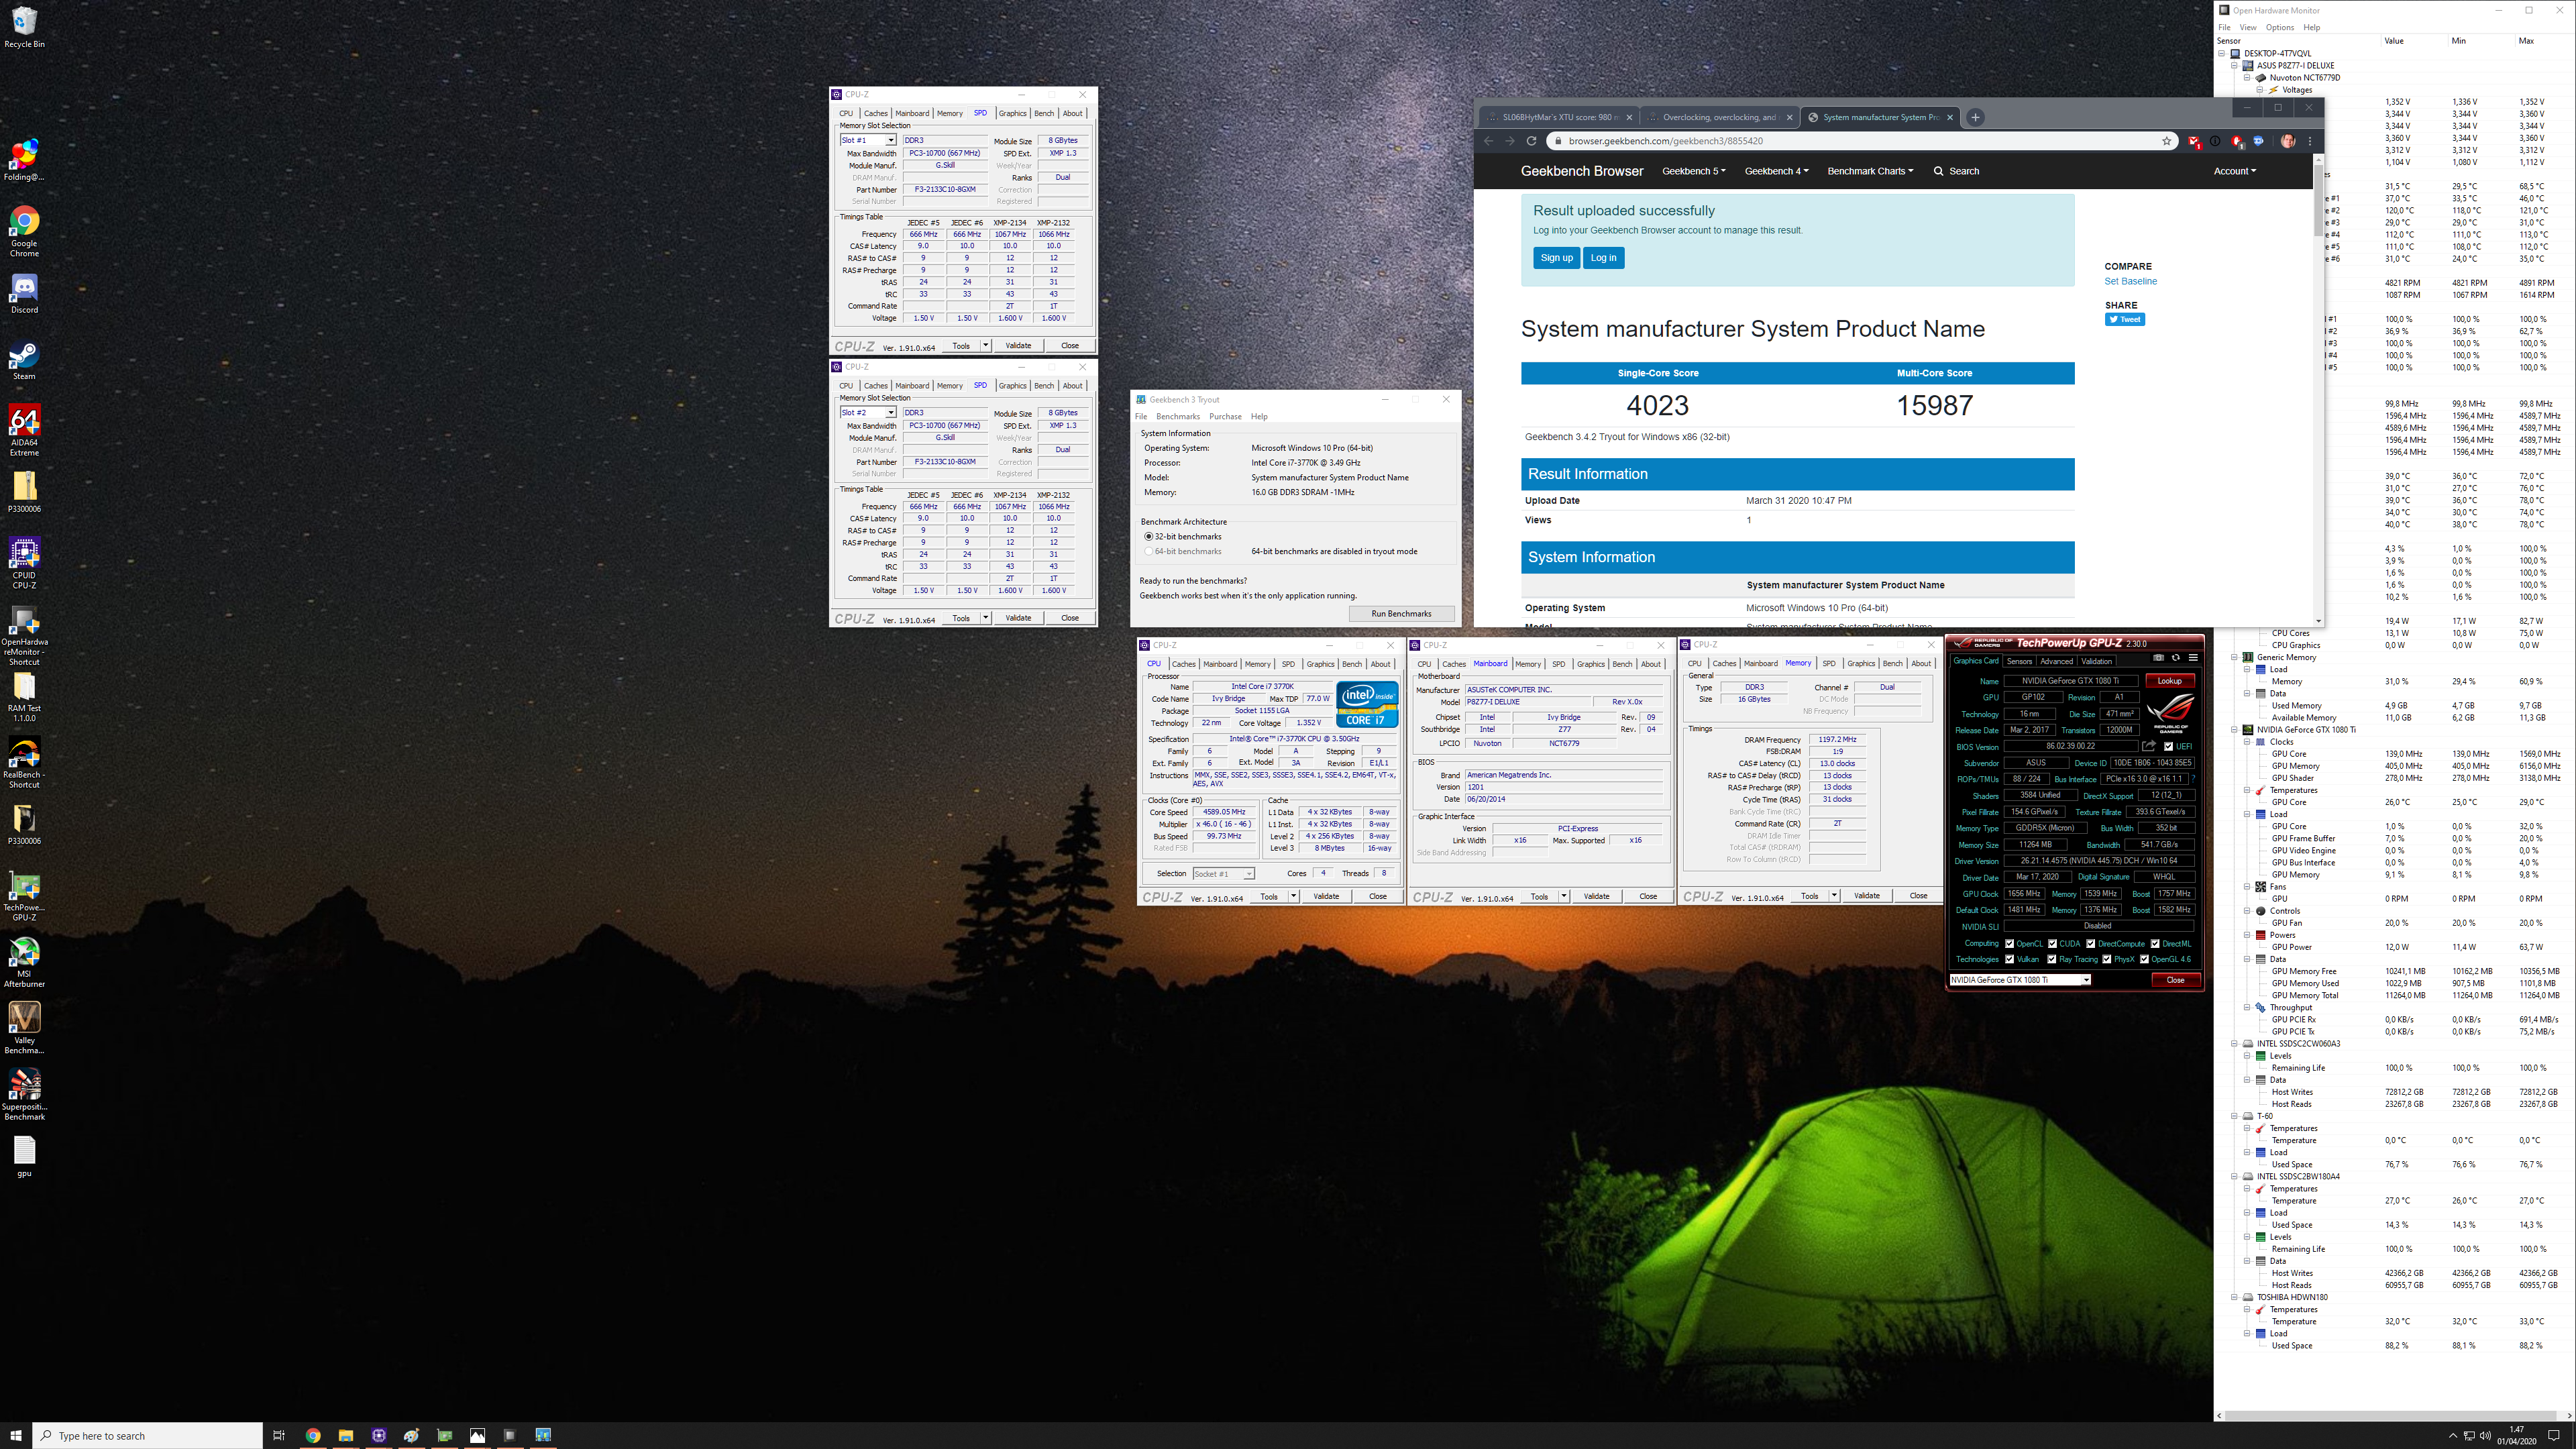Click the Discord desktop icon
The height and width of the screenshot is (1449, 2576).
[x=24, y=293]
